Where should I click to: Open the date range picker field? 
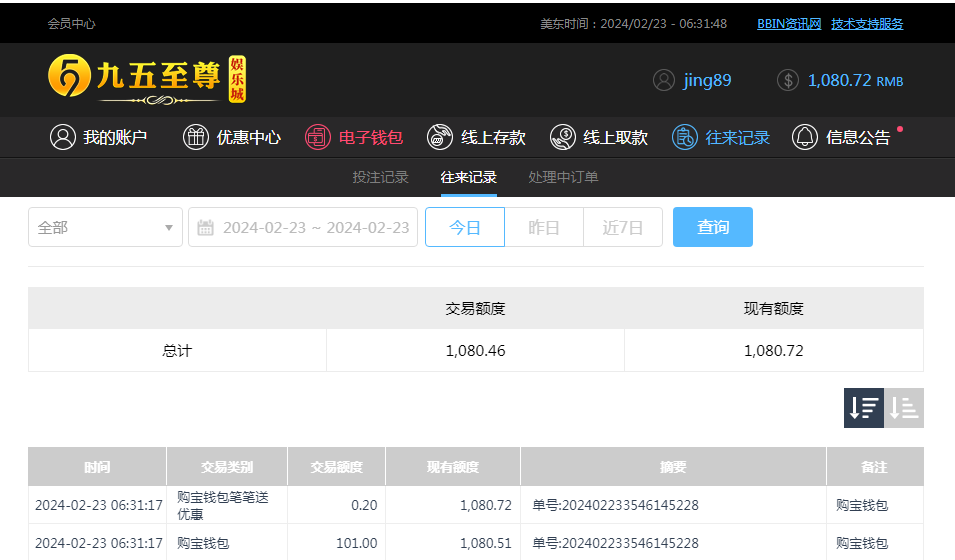click(303, 227)
